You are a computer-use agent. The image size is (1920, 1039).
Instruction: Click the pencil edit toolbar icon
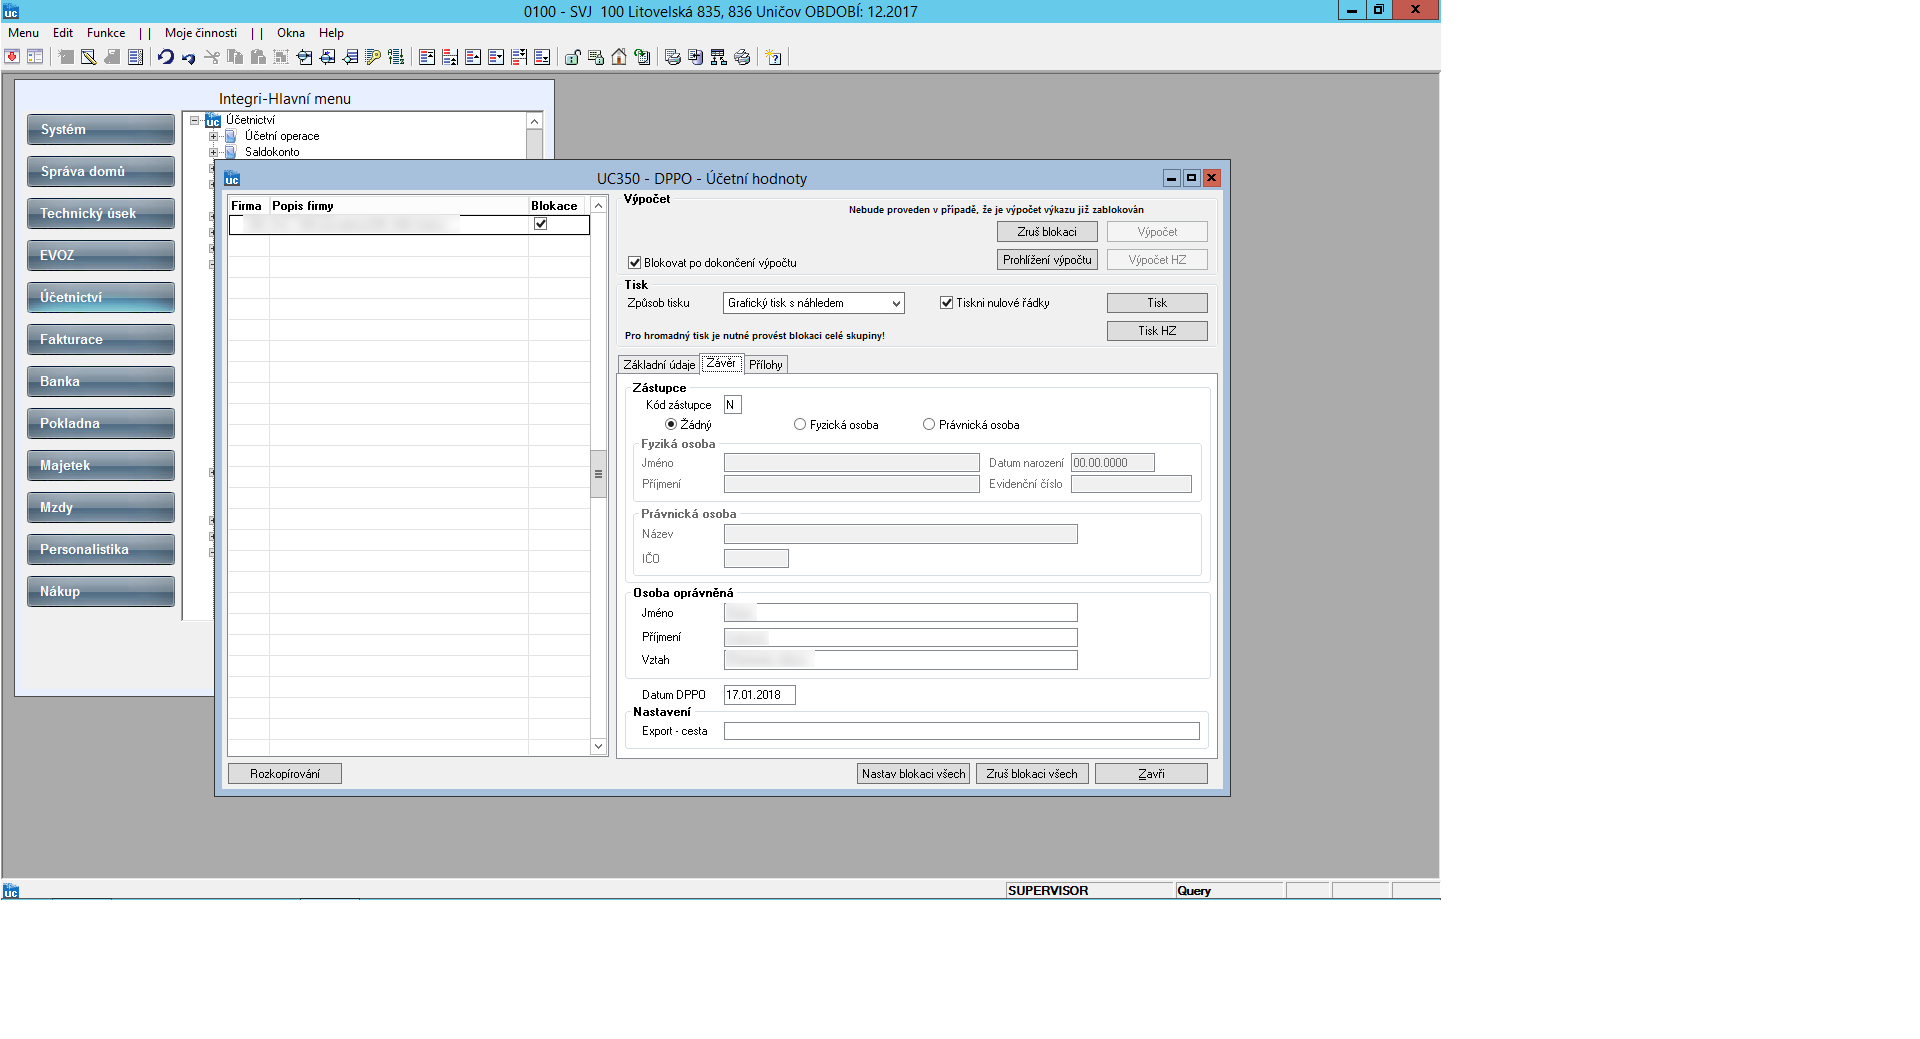pyautogui.click(x=89, y=57)
